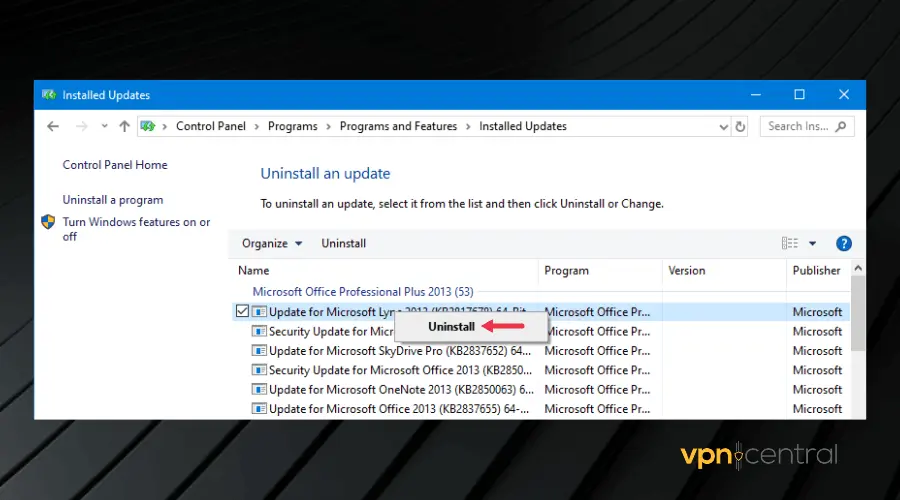Navigate to Programs breadcrumb
The image size is (900, 500).
pyautogui.click(x=293, y=126)
